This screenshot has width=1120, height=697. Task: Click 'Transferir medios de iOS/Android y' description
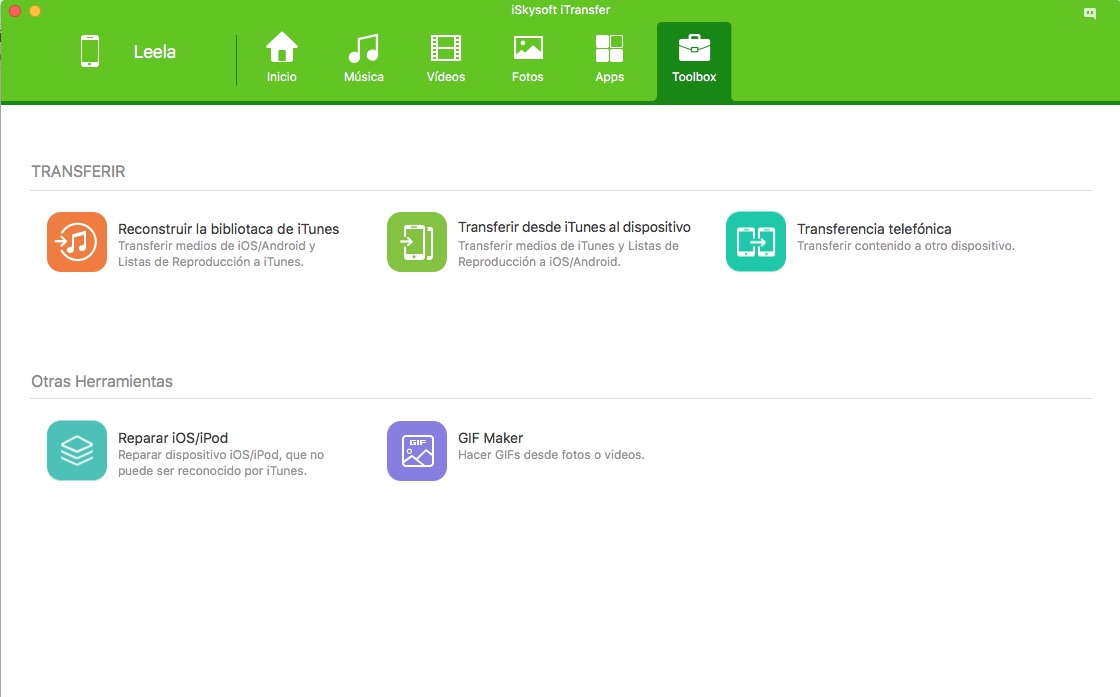[x=216, y=246]
